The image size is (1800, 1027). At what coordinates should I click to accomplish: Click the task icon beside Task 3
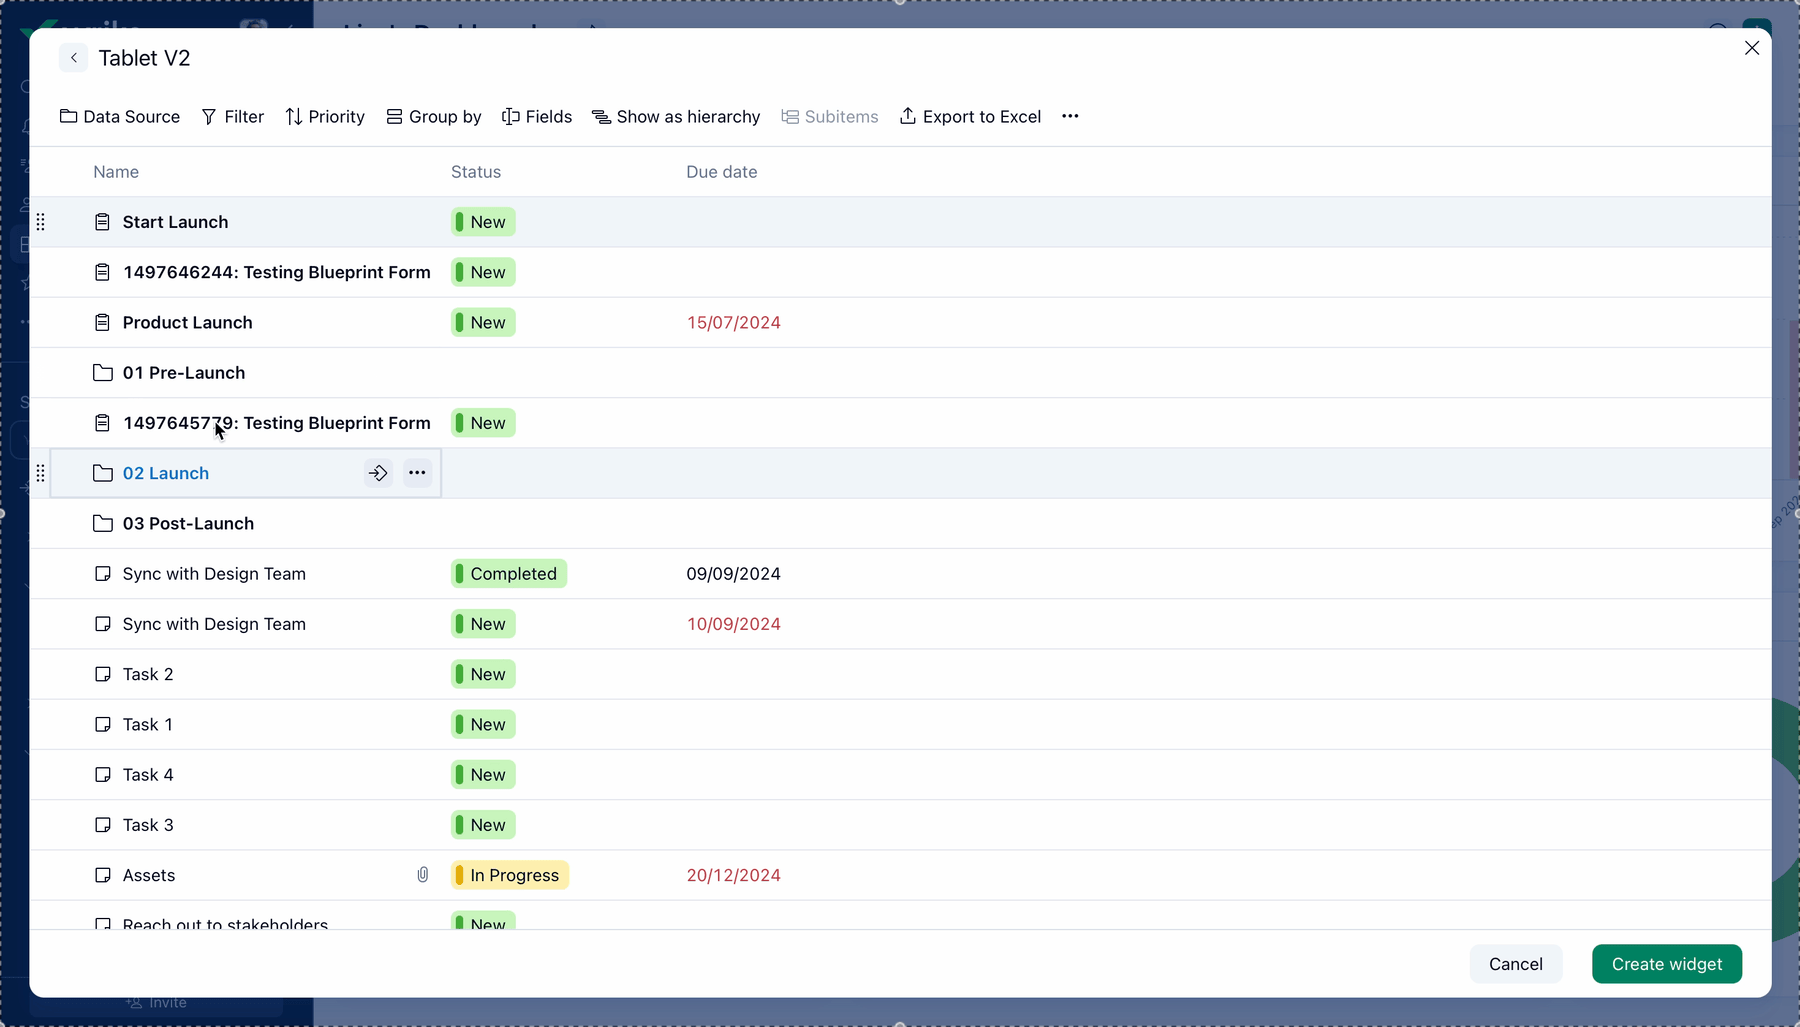coord(102,825)
